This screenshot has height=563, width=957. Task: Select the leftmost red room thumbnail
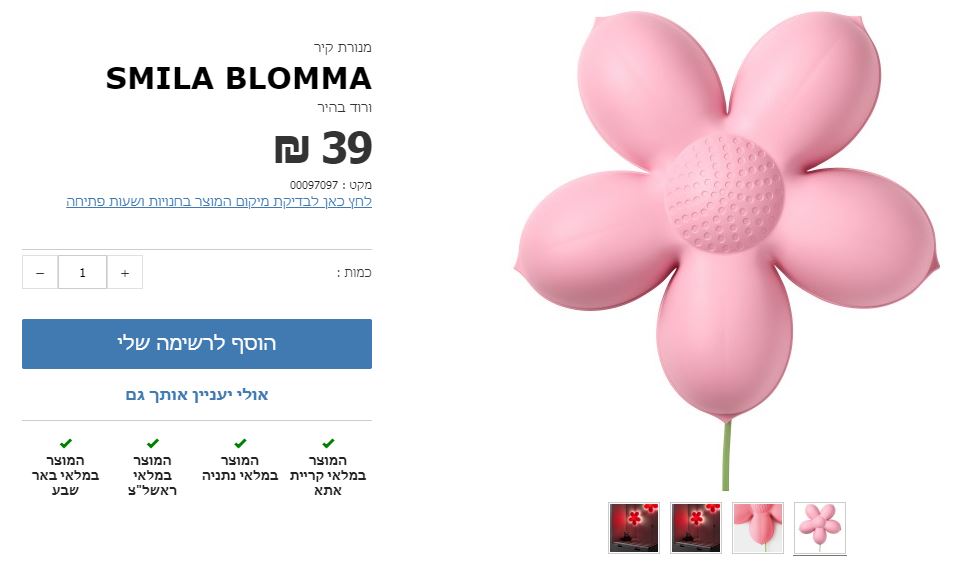pos(634,528)
